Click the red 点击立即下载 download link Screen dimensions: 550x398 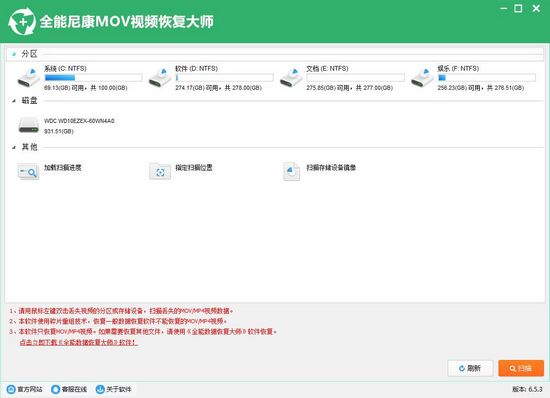click(x=79, y=342)
